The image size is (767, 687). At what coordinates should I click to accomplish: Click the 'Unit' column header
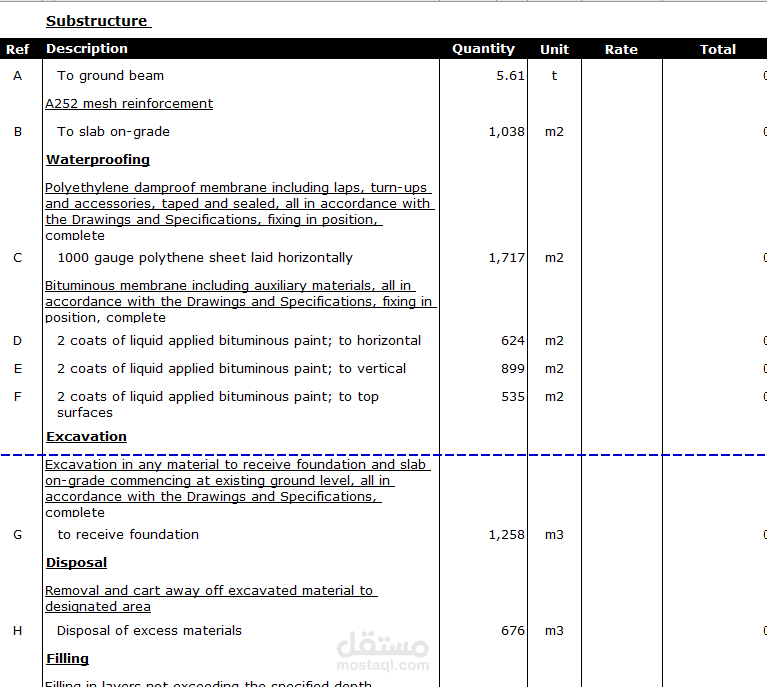pyautogui.click(x=554, y=49)
